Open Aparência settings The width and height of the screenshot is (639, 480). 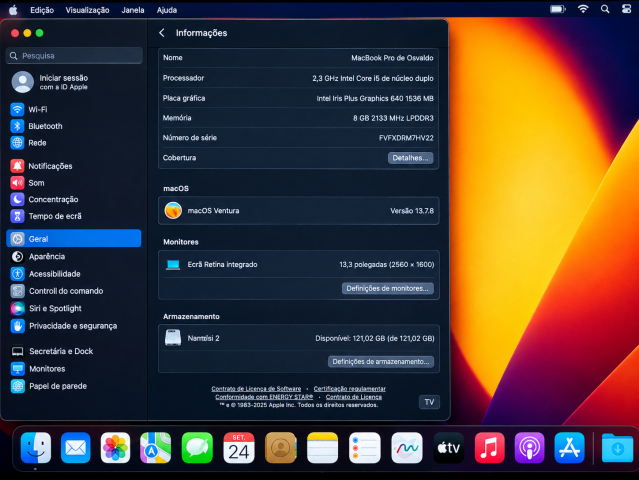point(74,256)
